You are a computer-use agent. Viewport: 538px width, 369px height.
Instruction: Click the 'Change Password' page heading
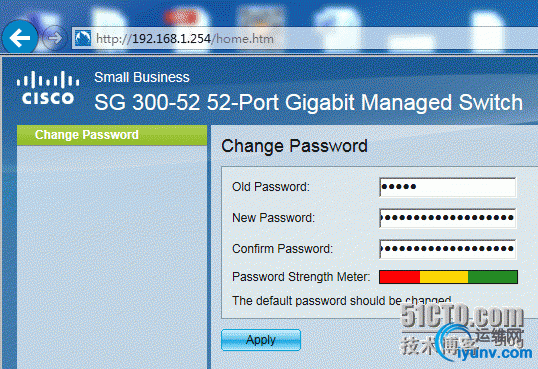coord(294,146)
